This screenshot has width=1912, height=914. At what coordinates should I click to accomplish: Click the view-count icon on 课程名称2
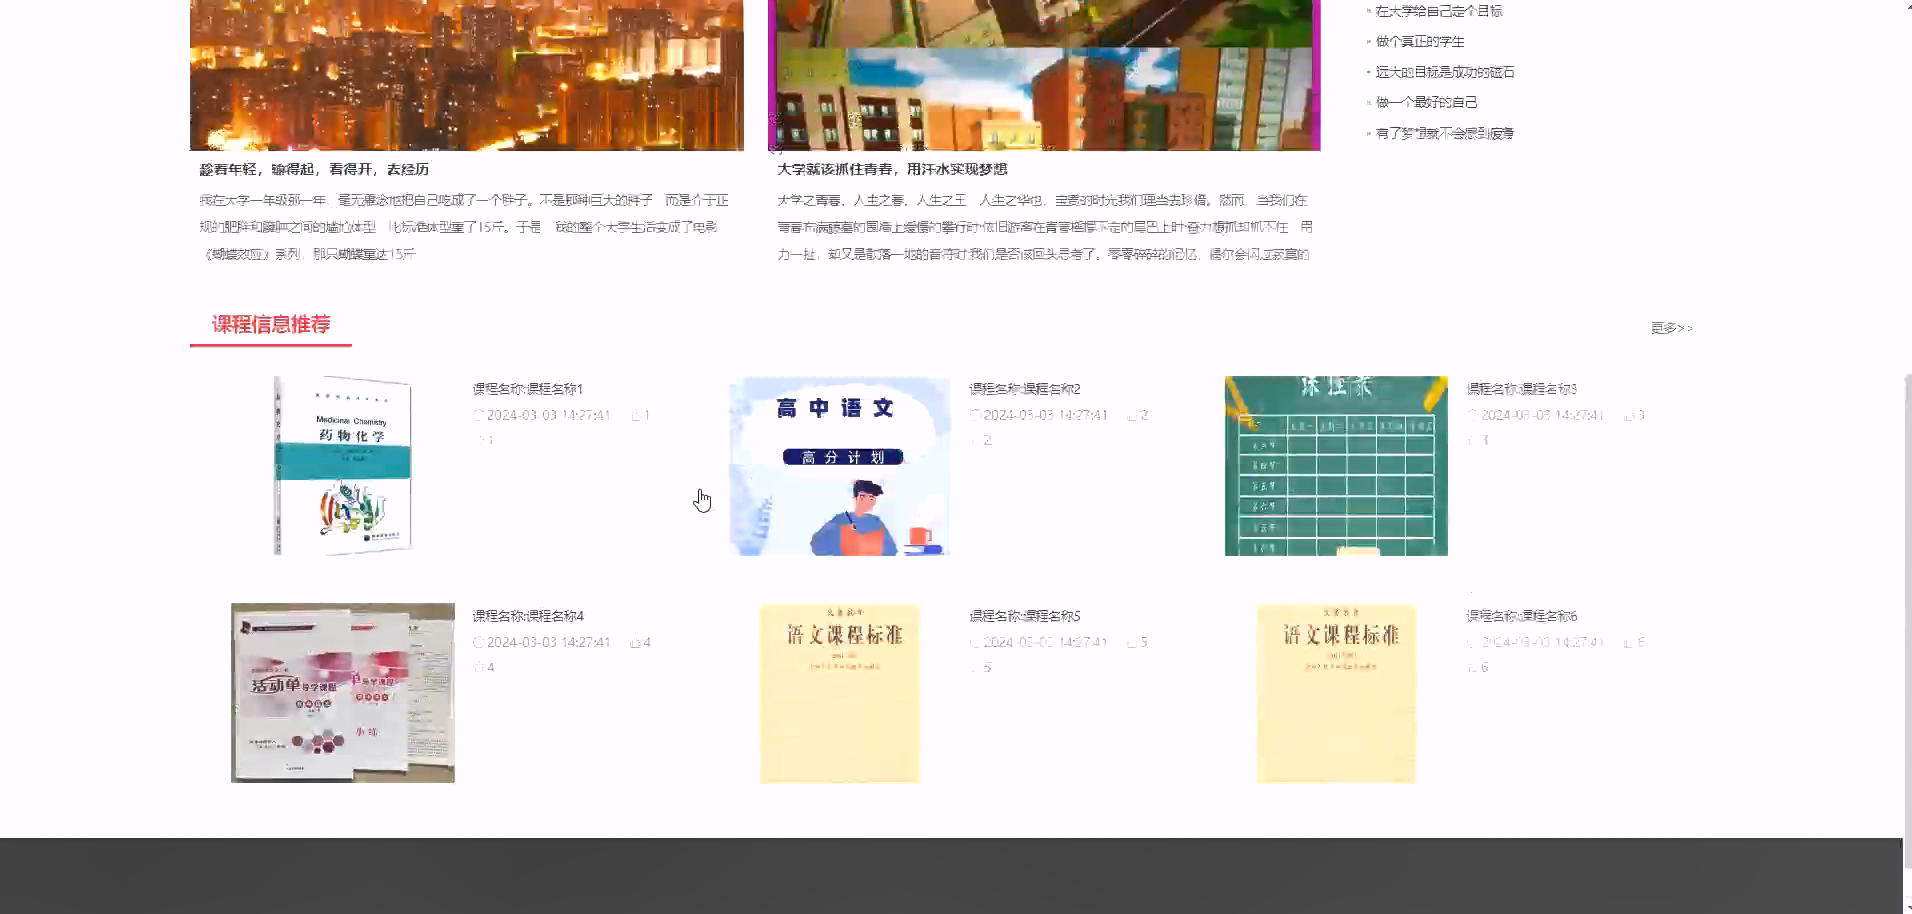point(1129,415)
